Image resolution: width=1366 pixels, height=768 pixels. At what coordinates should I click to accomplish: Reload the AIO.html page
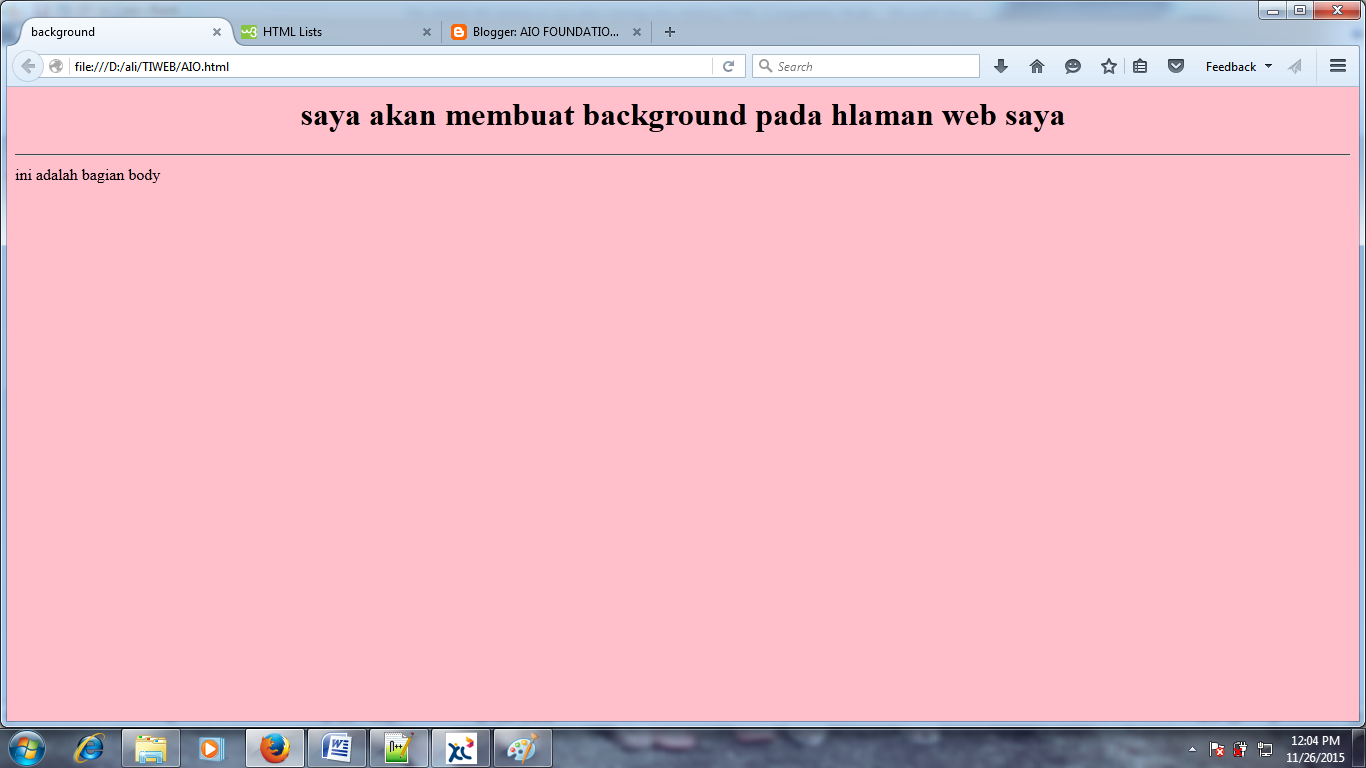coord(729,65)
